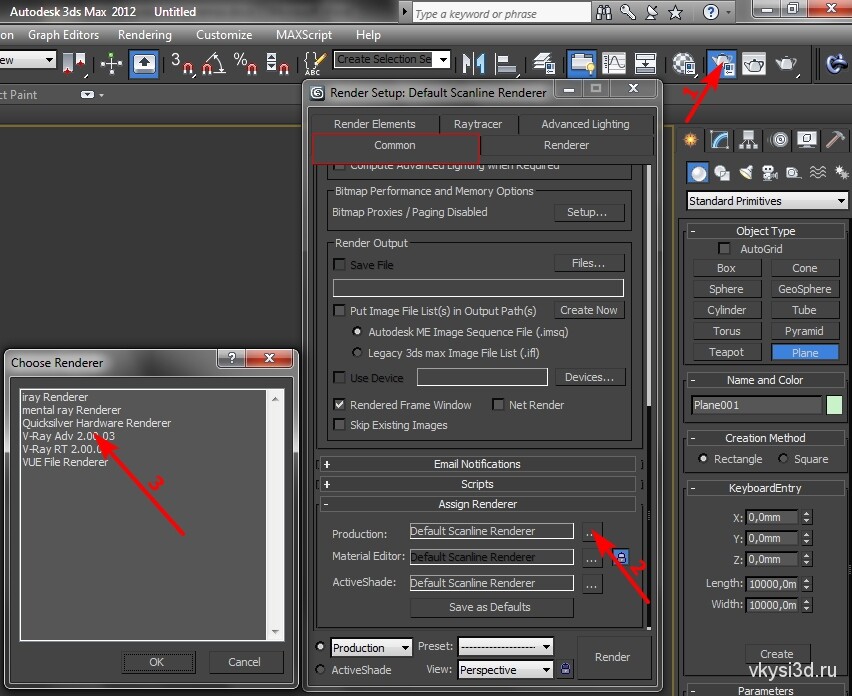The width and height of the screenshot is (852, 696).
Task: Collapse the KeyboardEntry rollout
Action: [x=766, y=488]
